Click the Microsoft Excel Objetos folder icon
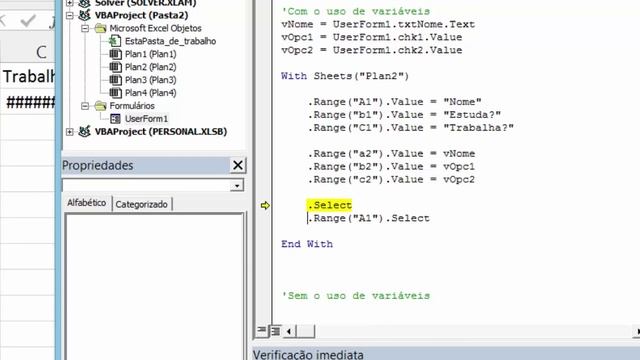This screenshot has width=640, height=360. (x=100, y=28)
